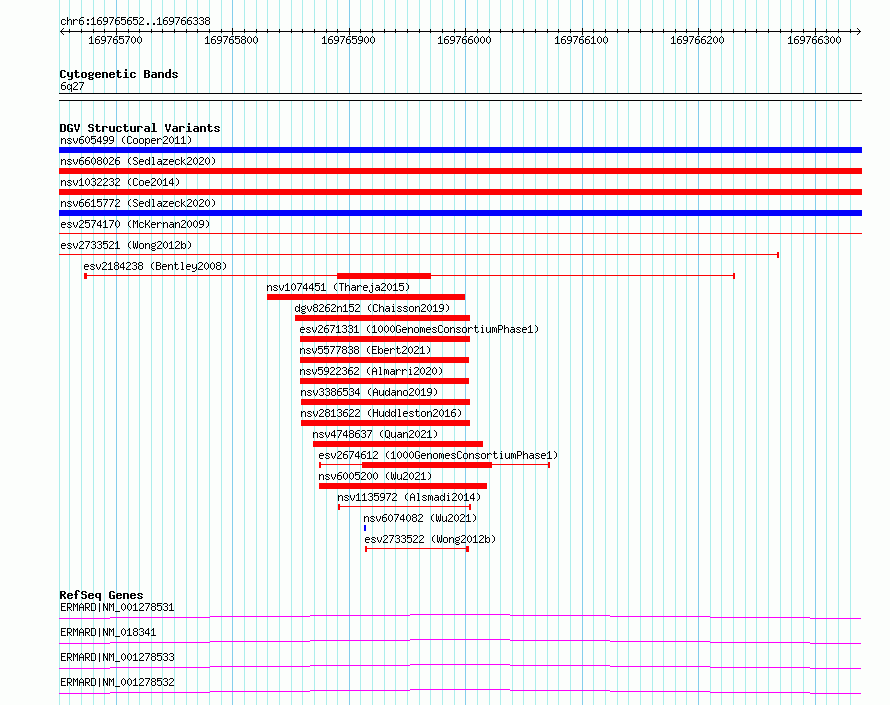Open nsv6005200 (Wu2021) variant label
The image size is (890, 705).
375,476
